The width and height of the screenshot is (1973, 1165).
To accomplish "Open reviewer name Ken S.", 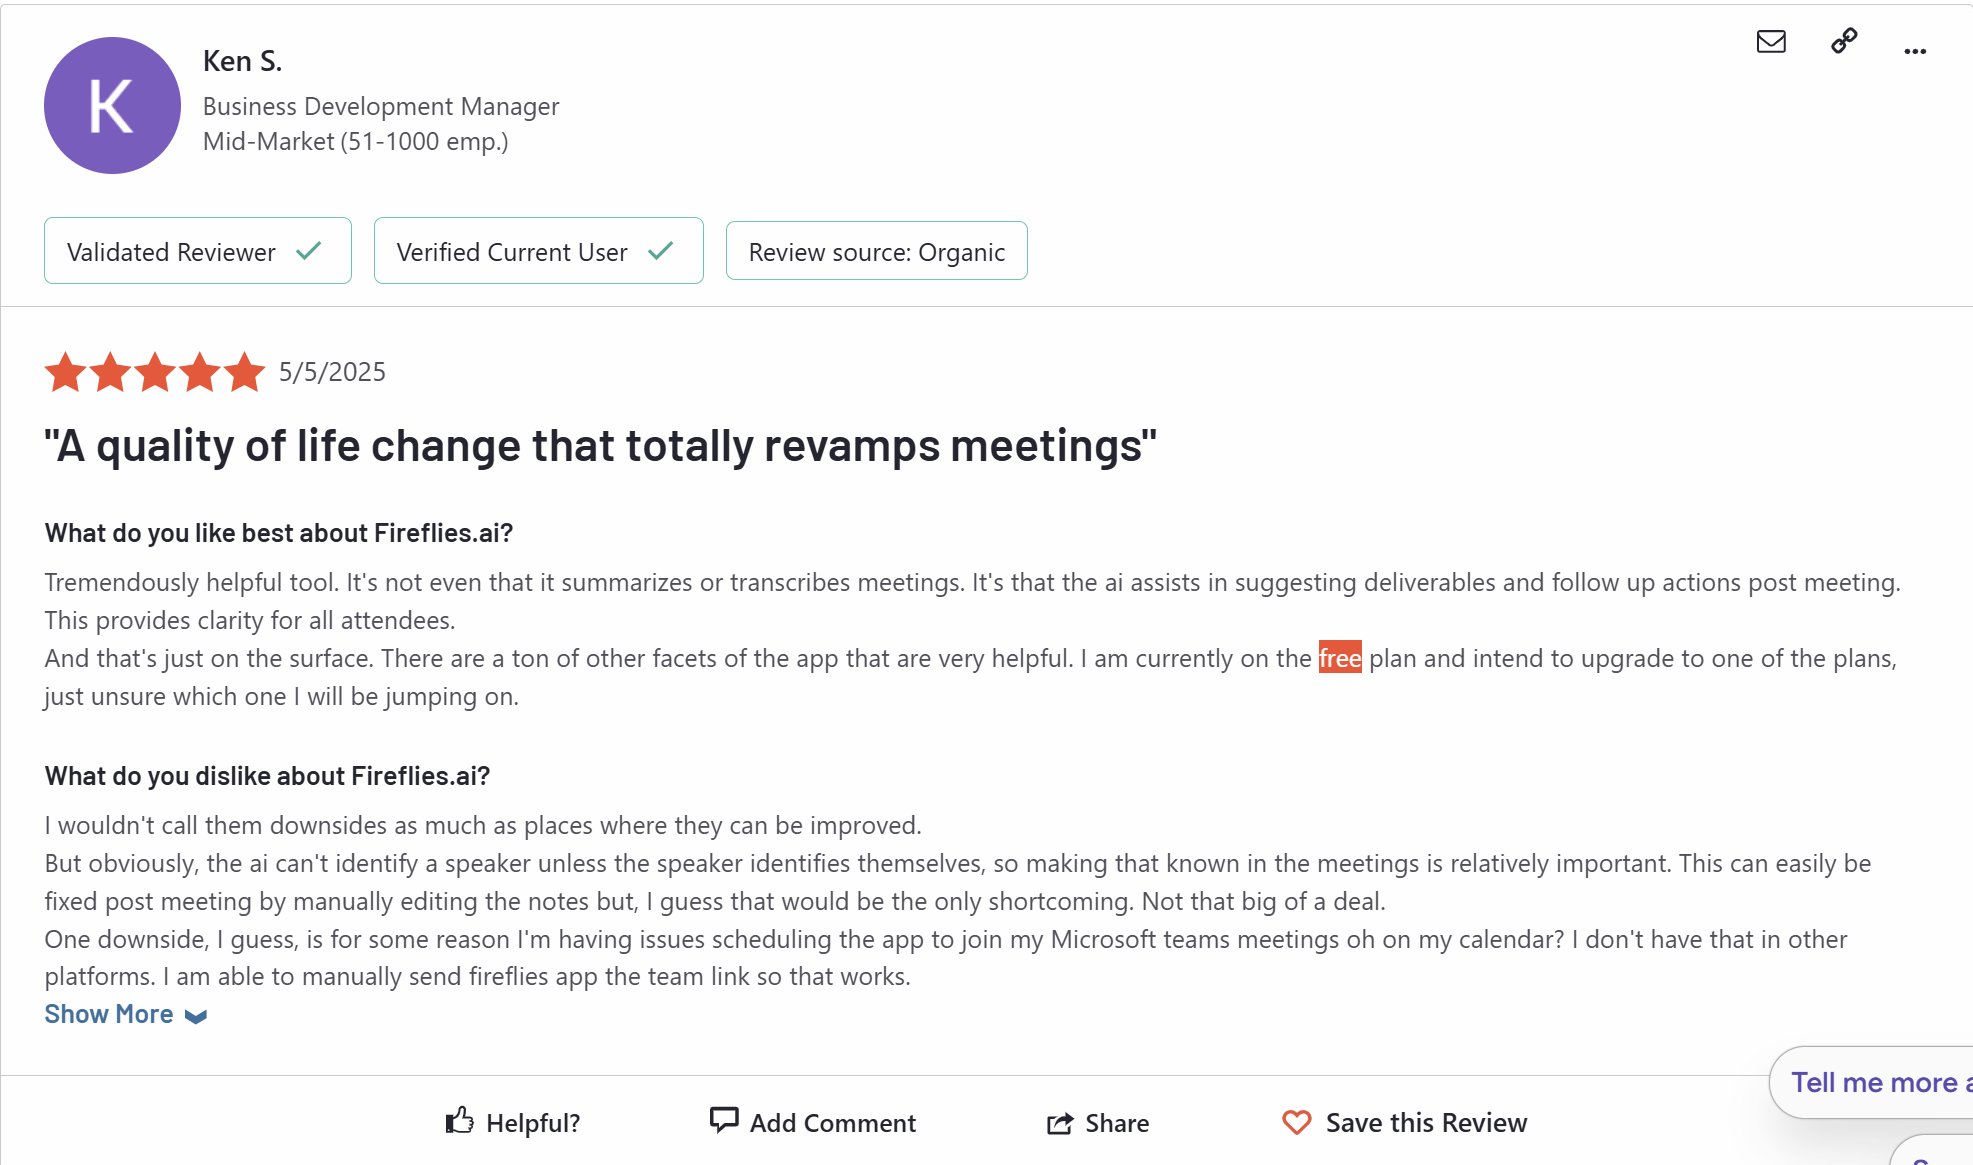I will pos(242,61).
